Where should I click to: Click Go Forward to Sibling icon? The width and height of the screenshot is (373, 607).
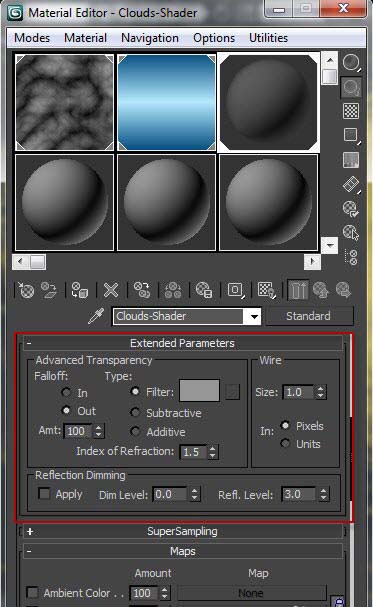(343, 290)
